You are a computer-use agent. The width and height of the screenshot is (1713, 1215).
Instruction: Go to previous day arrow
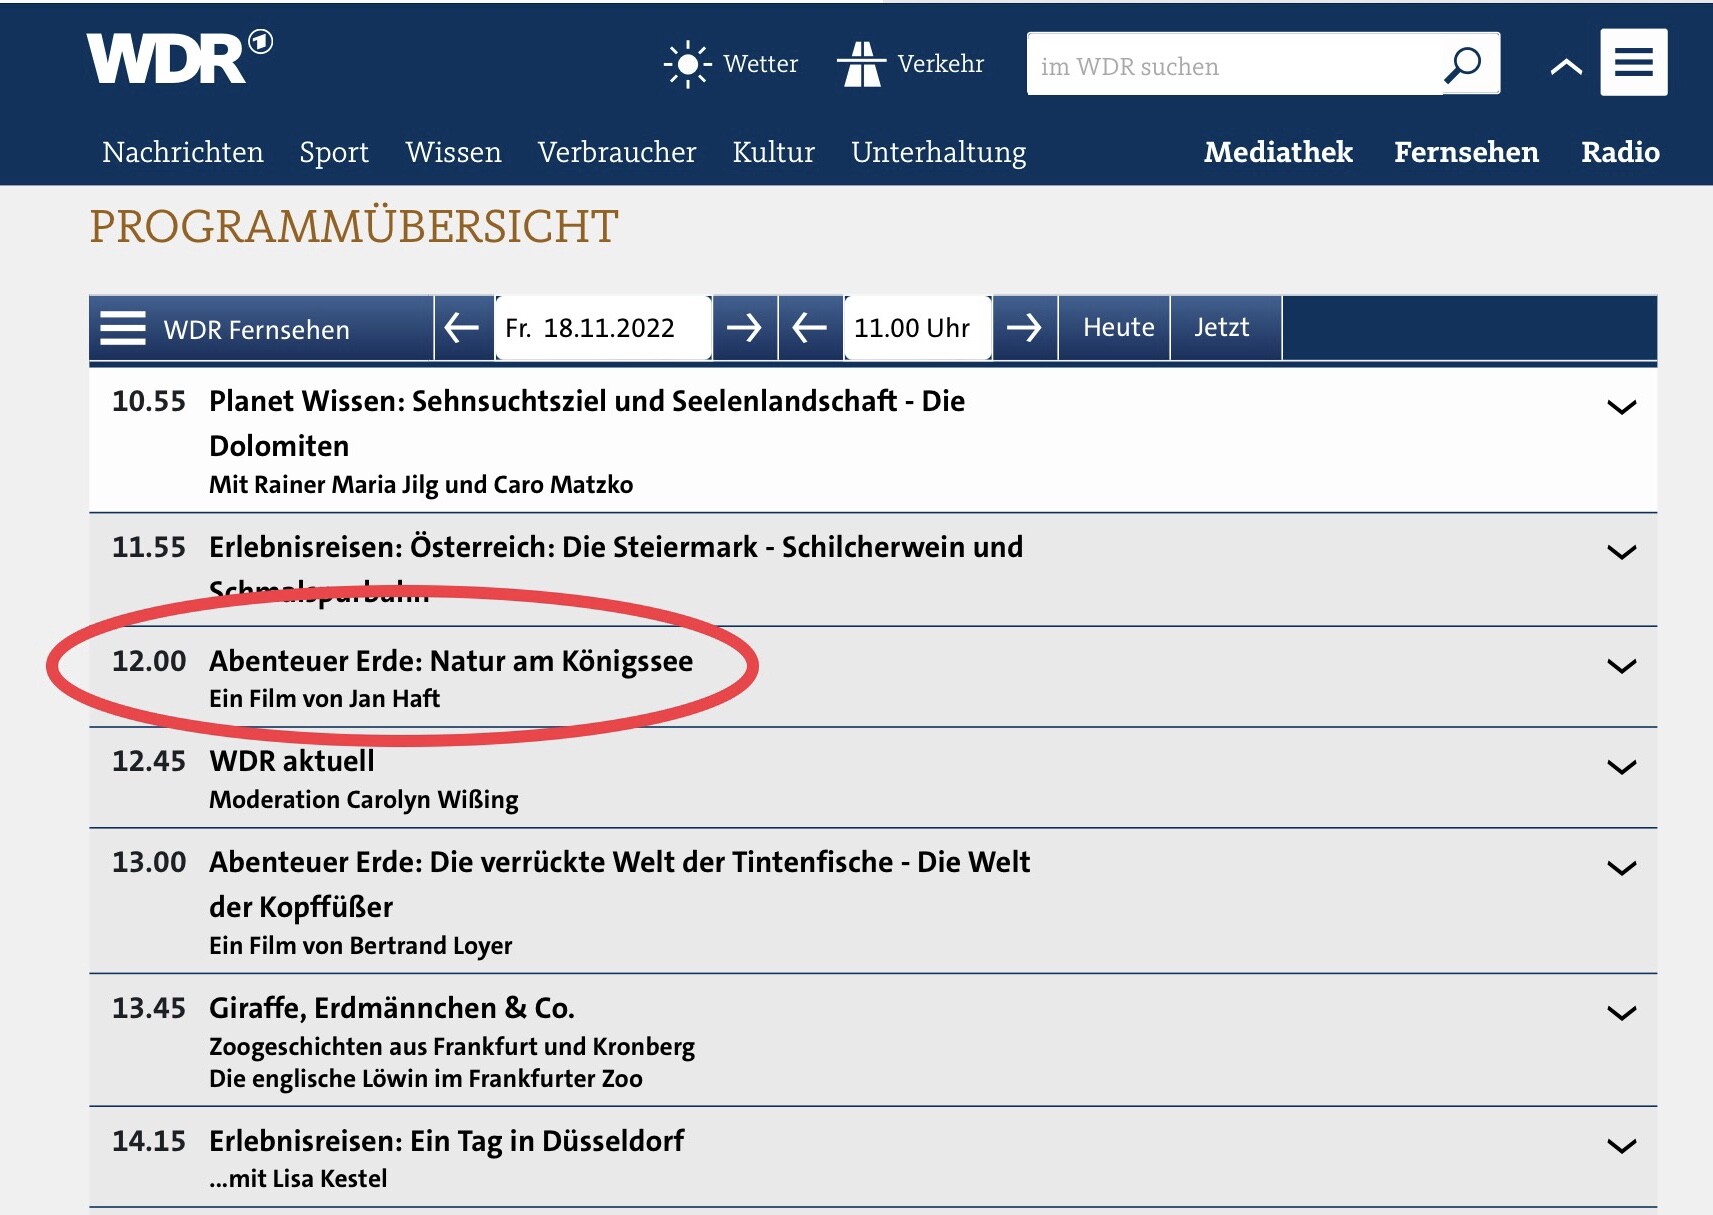[x=463, y=327]
